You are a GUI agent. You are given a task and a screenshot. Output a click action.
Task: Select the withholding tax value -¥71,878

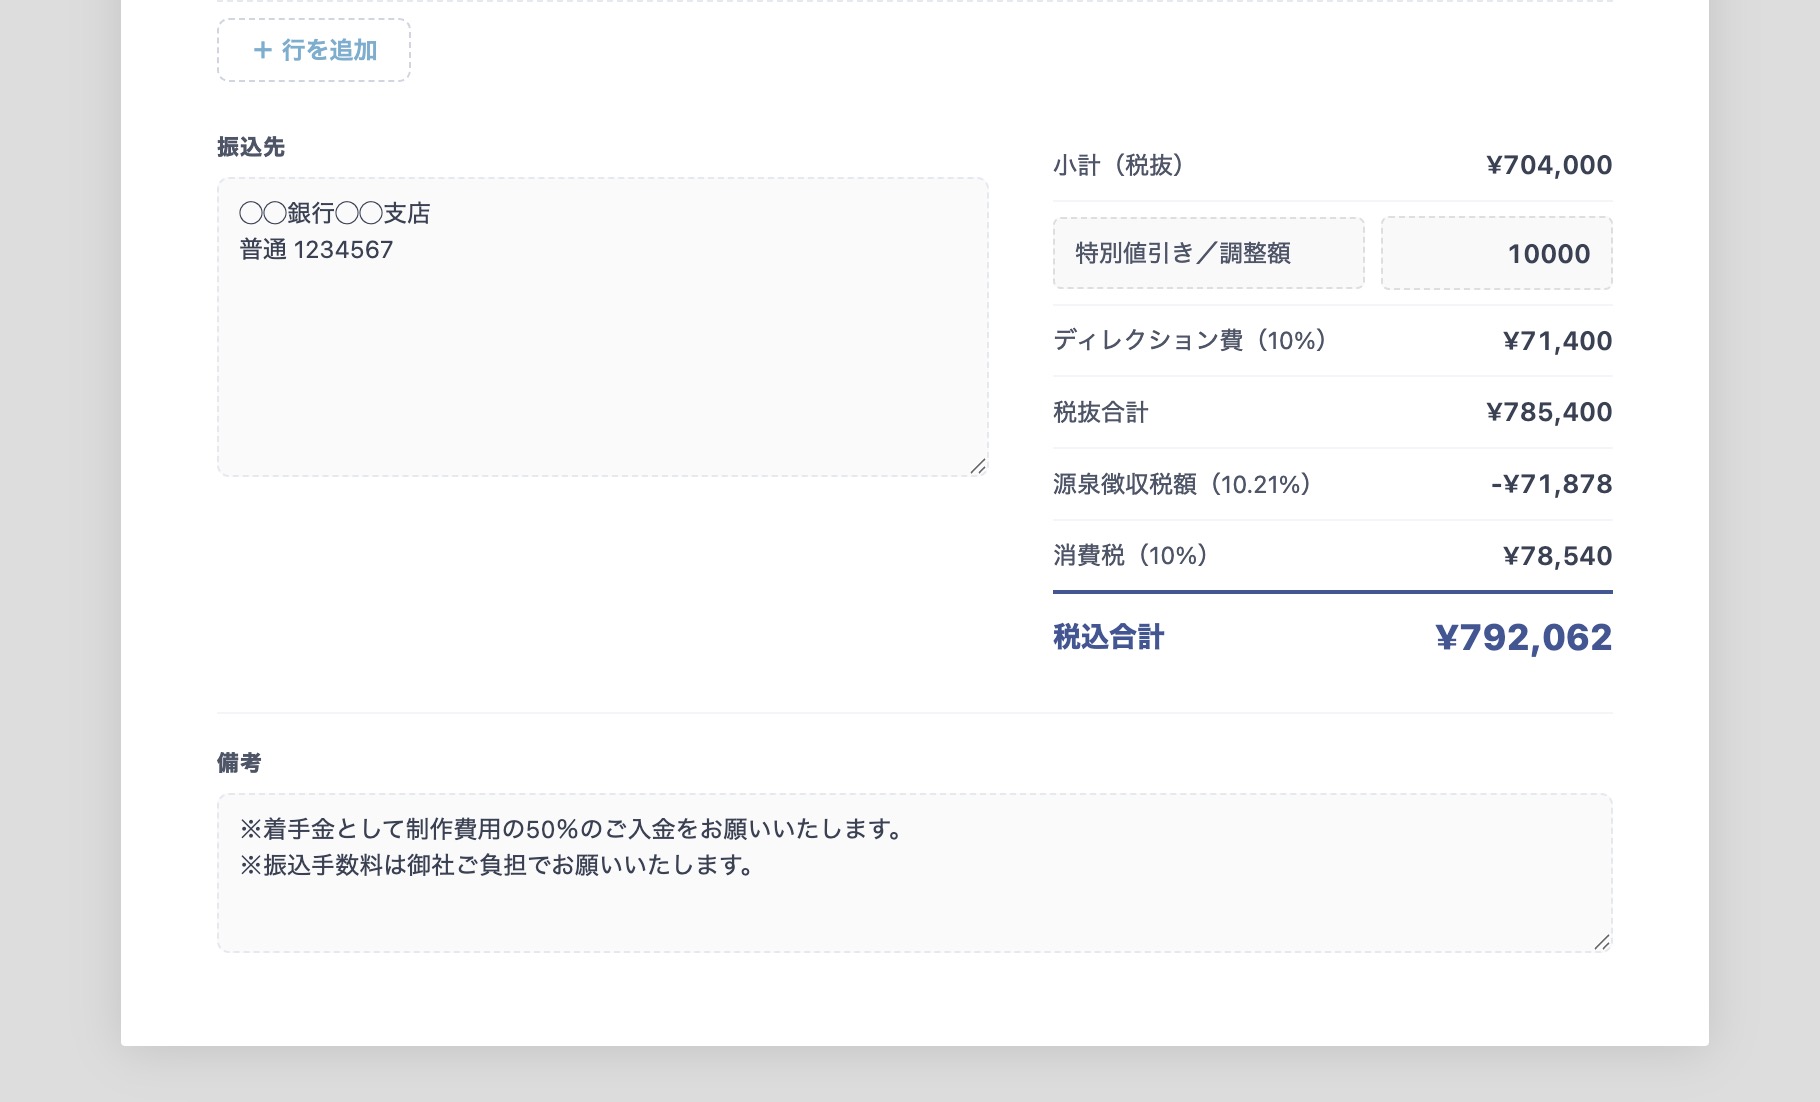tap(1551, 485)
